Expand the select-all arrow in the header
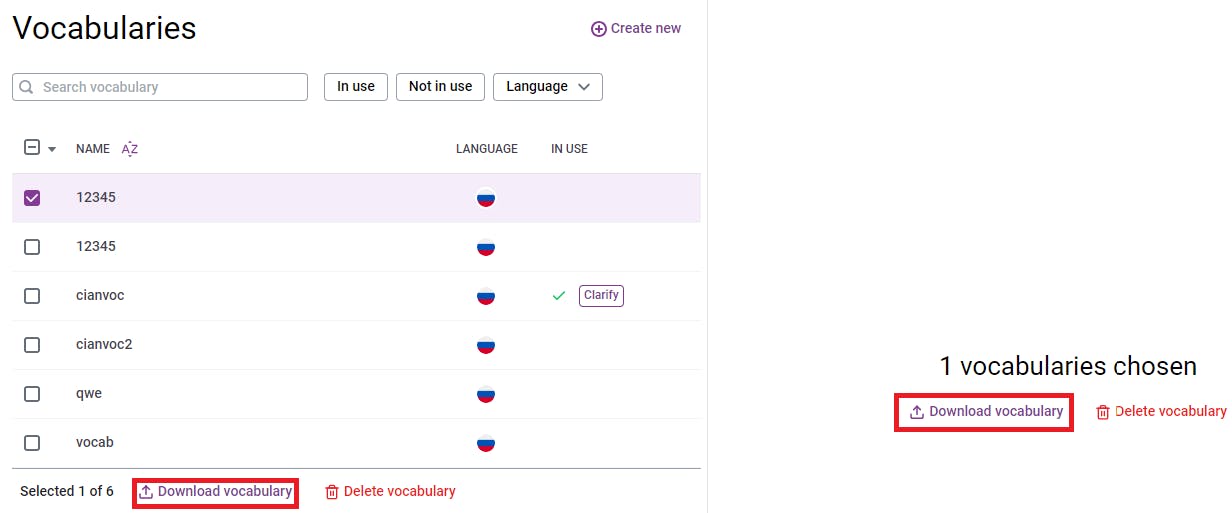Image resolution: width=1232 pixels, height=513 pixels. [x=52, y=149]
